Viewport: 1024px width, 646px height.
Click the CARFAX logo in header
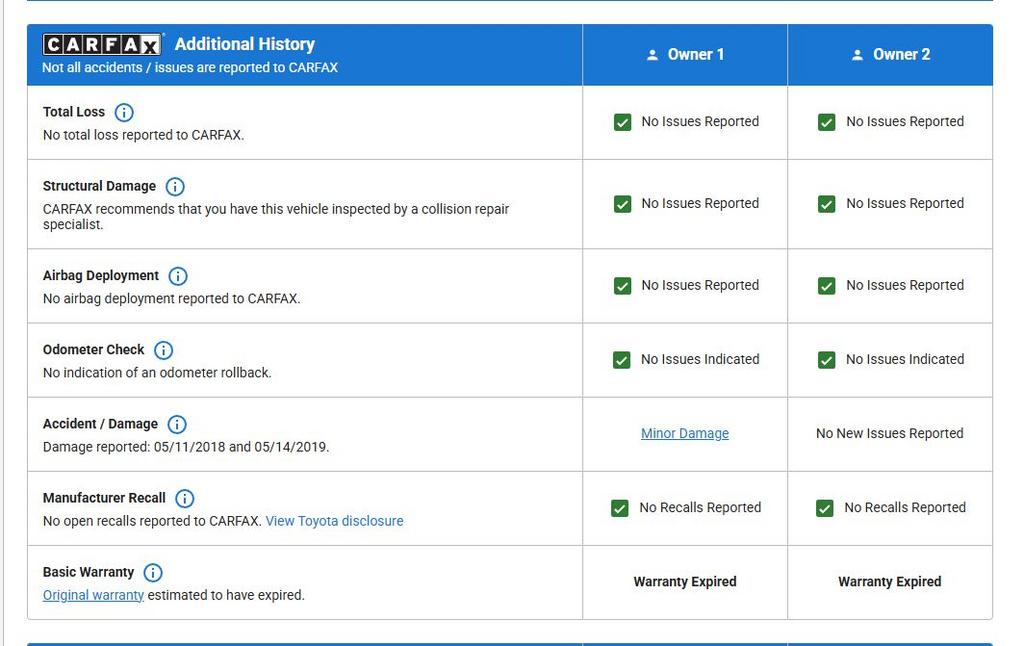click(x=102, y=44)
